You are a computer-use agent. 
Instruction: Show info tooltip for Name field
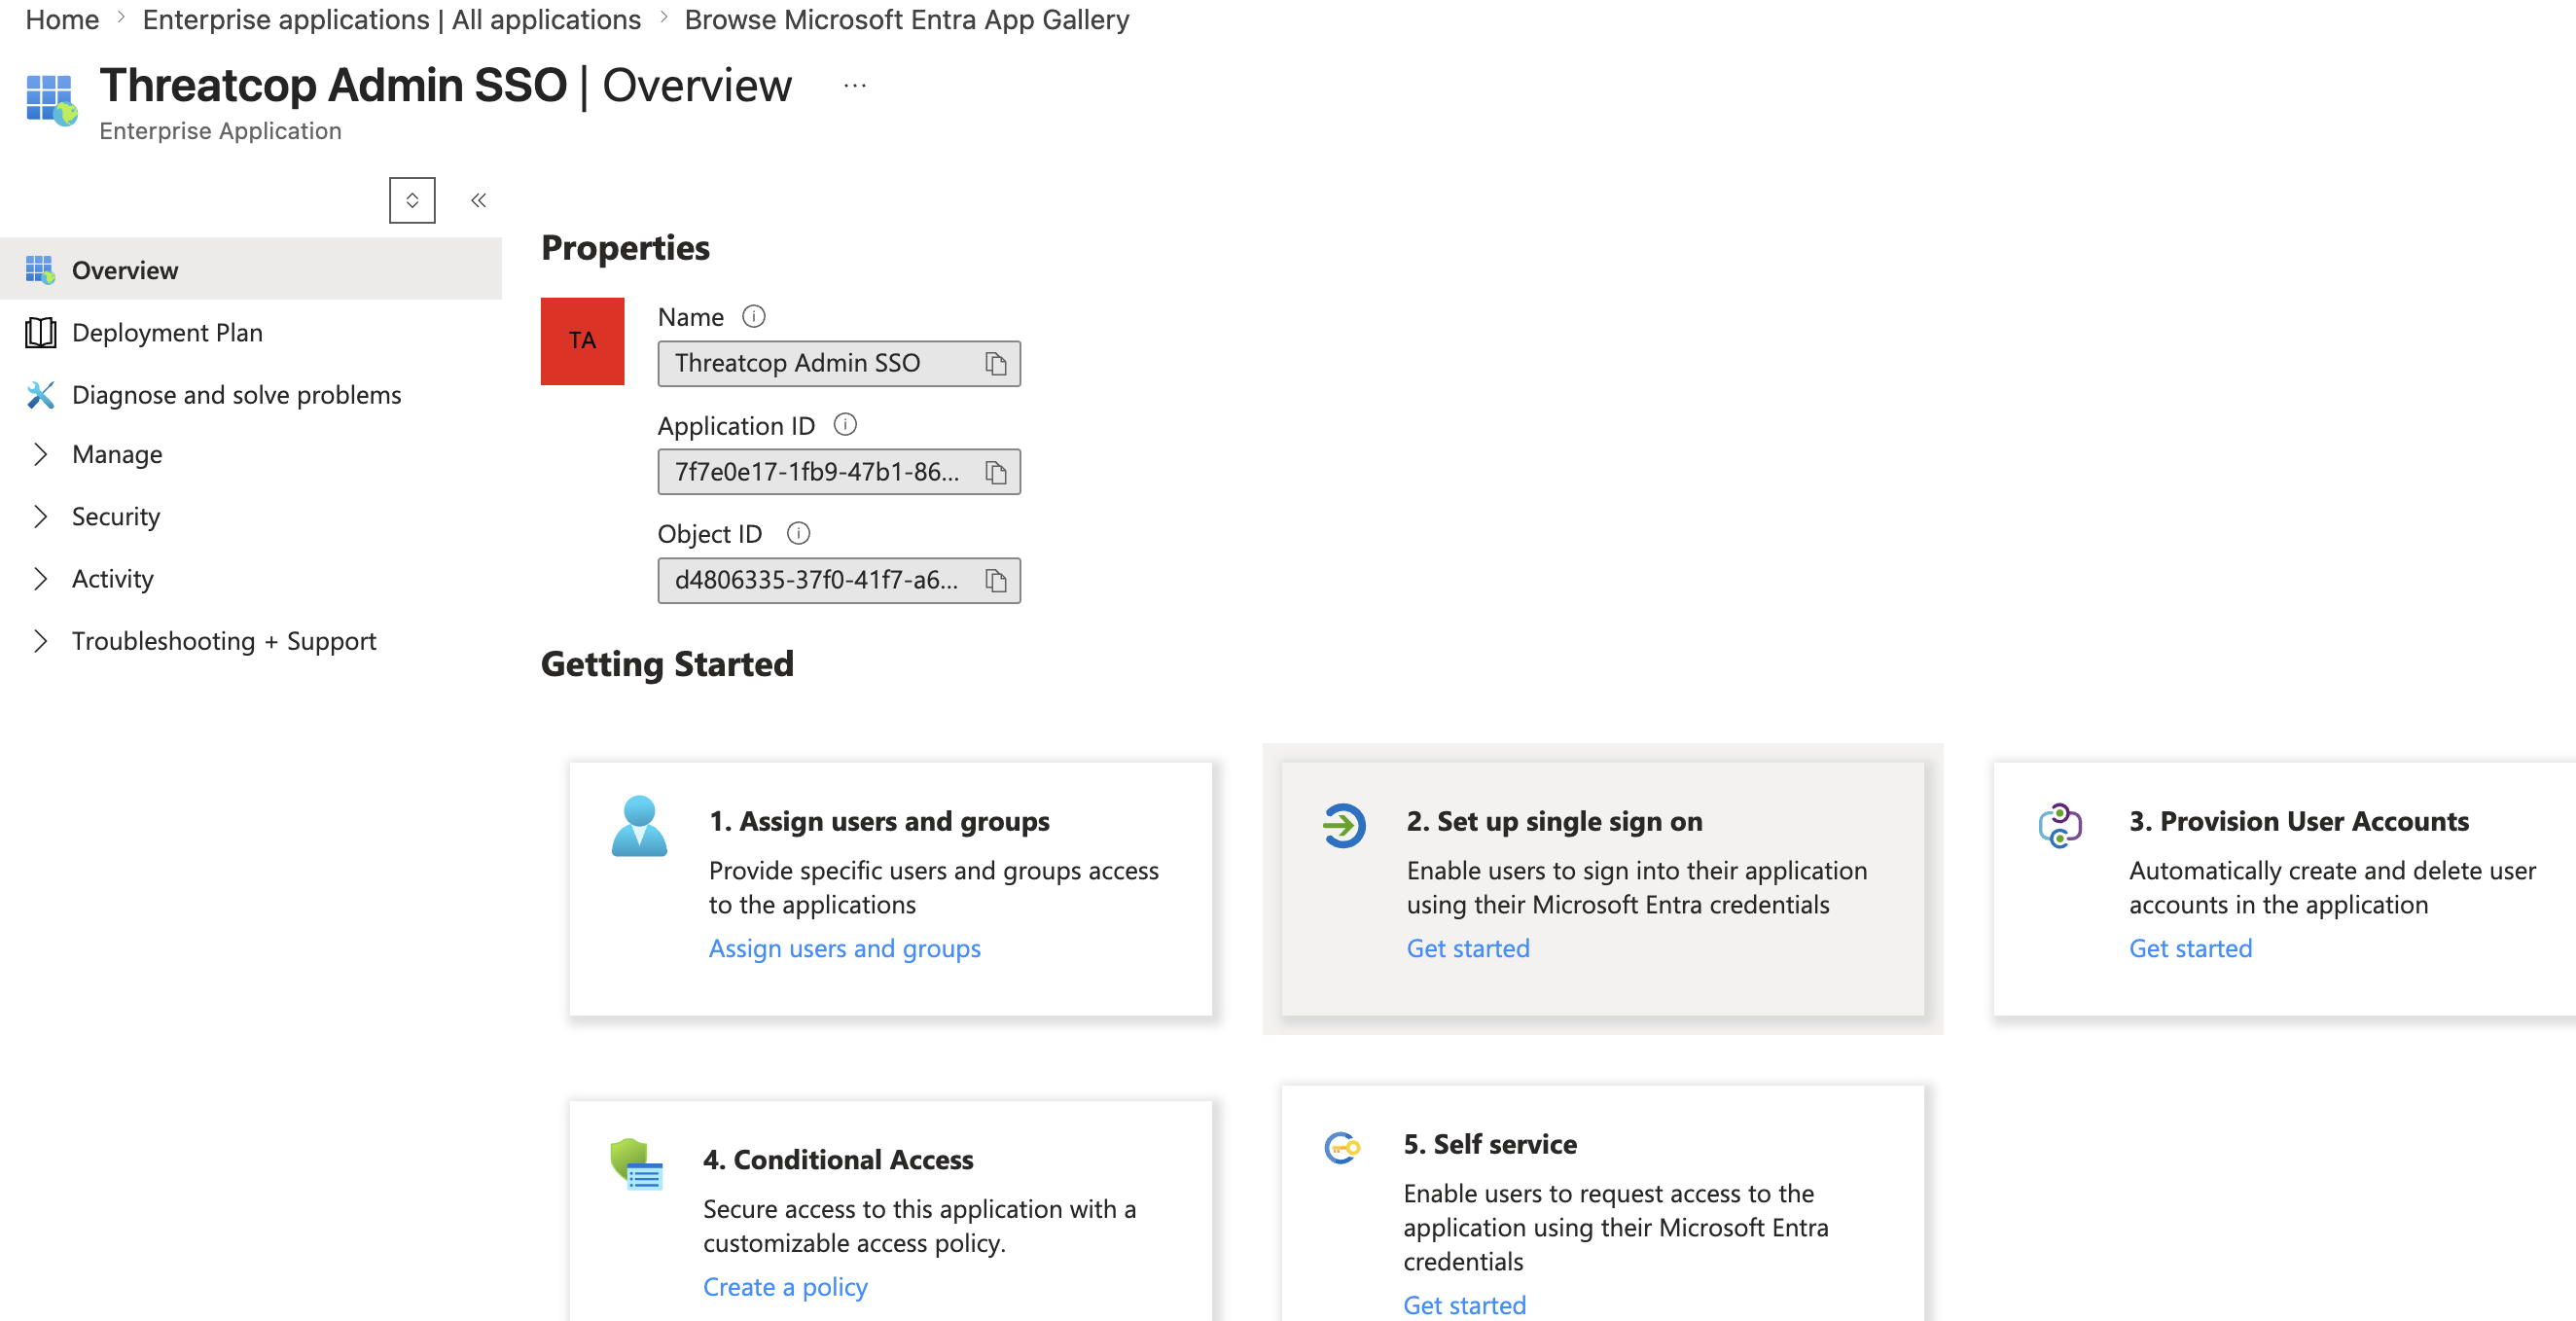753,317
